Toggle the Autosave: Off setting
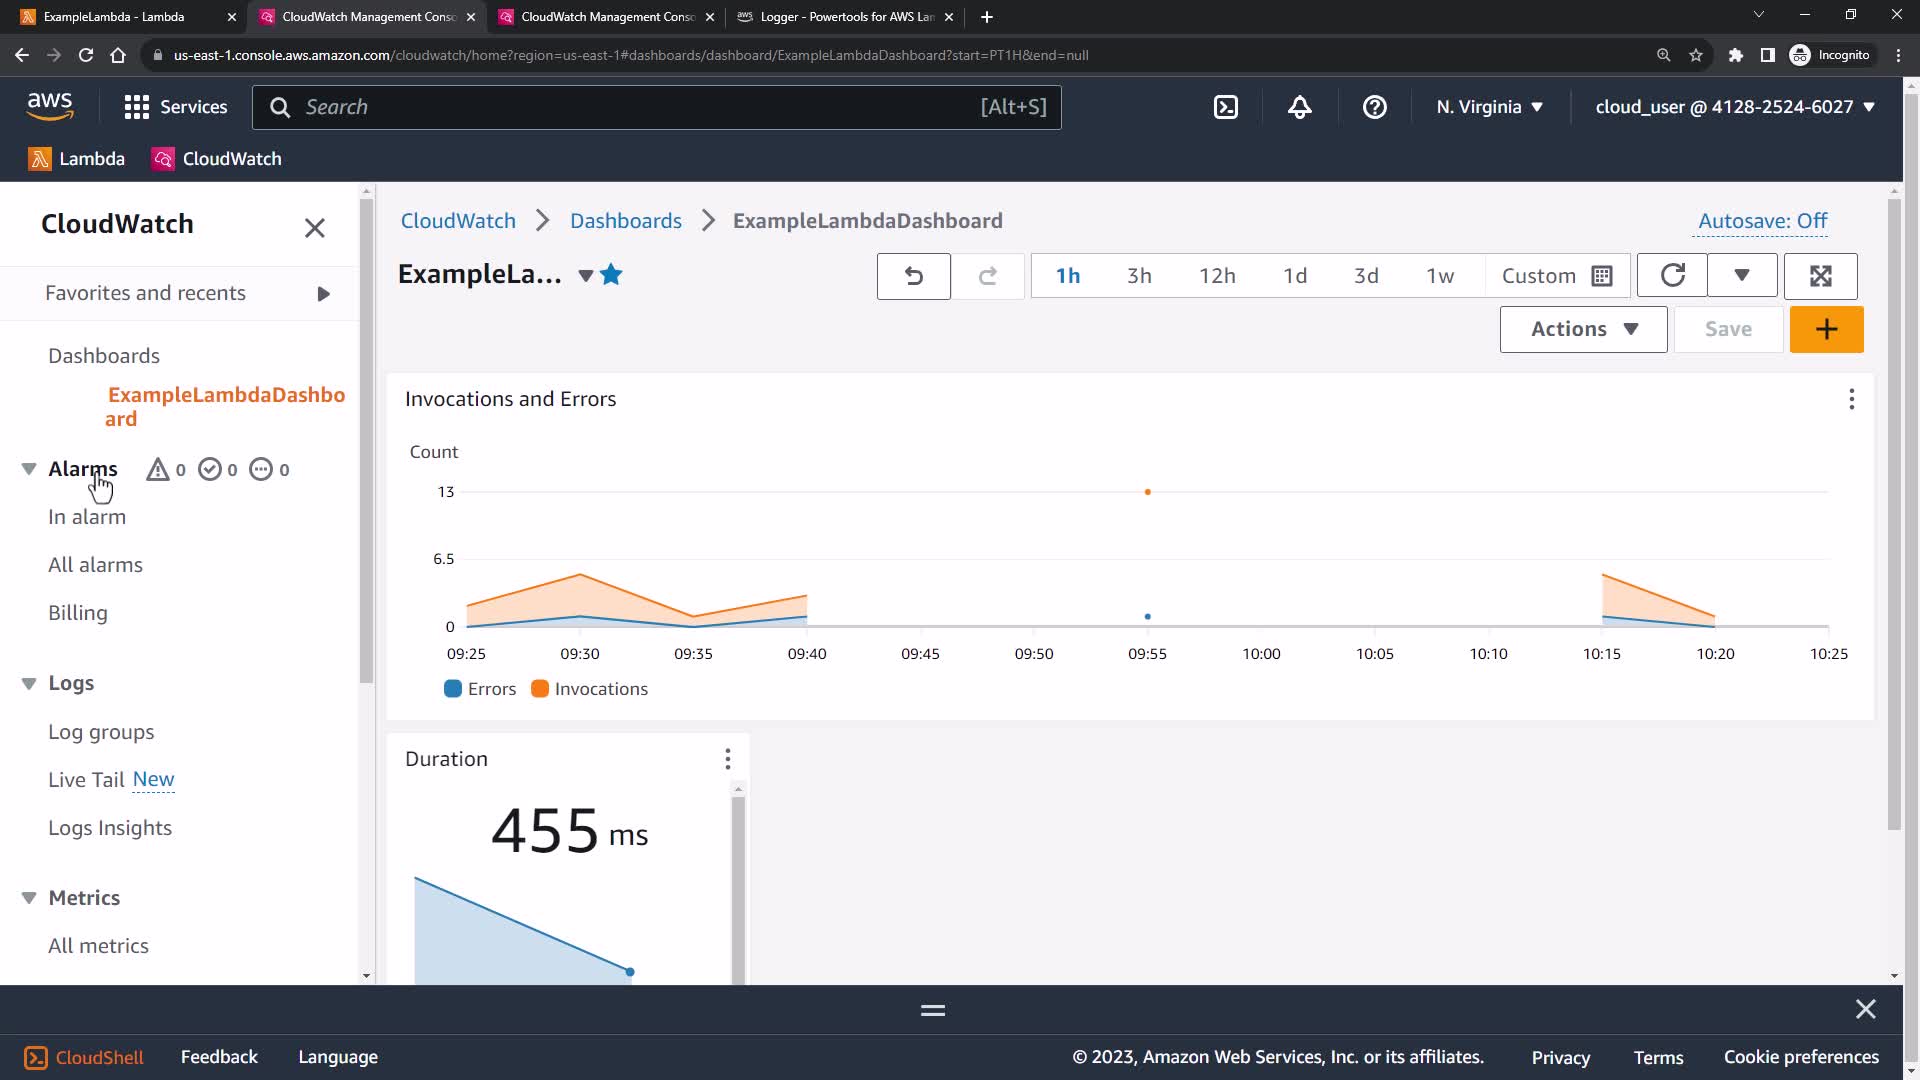 tap(1762, 221)
